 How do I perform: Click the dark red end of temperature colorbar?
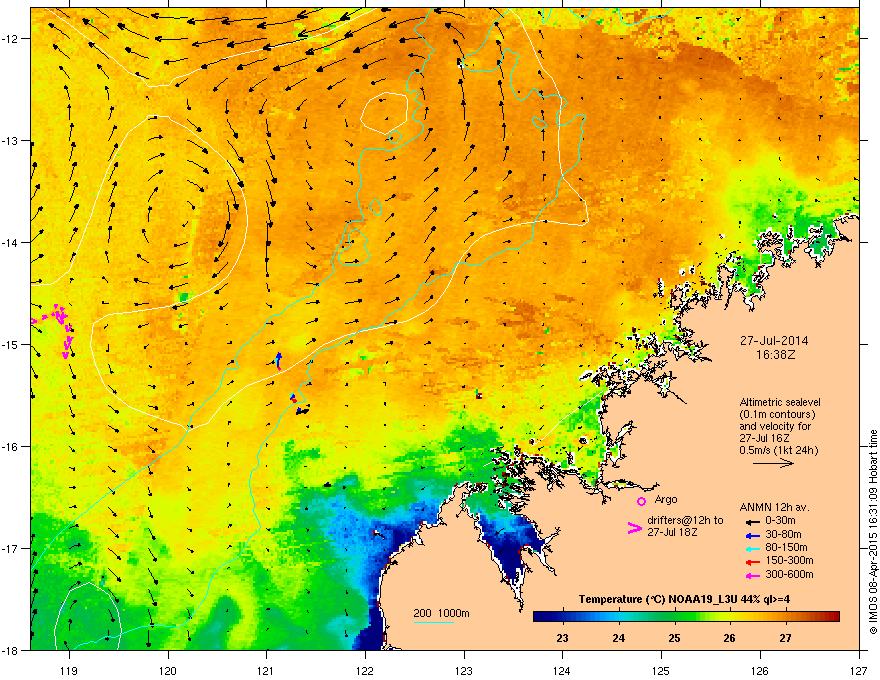click(835, 617)
